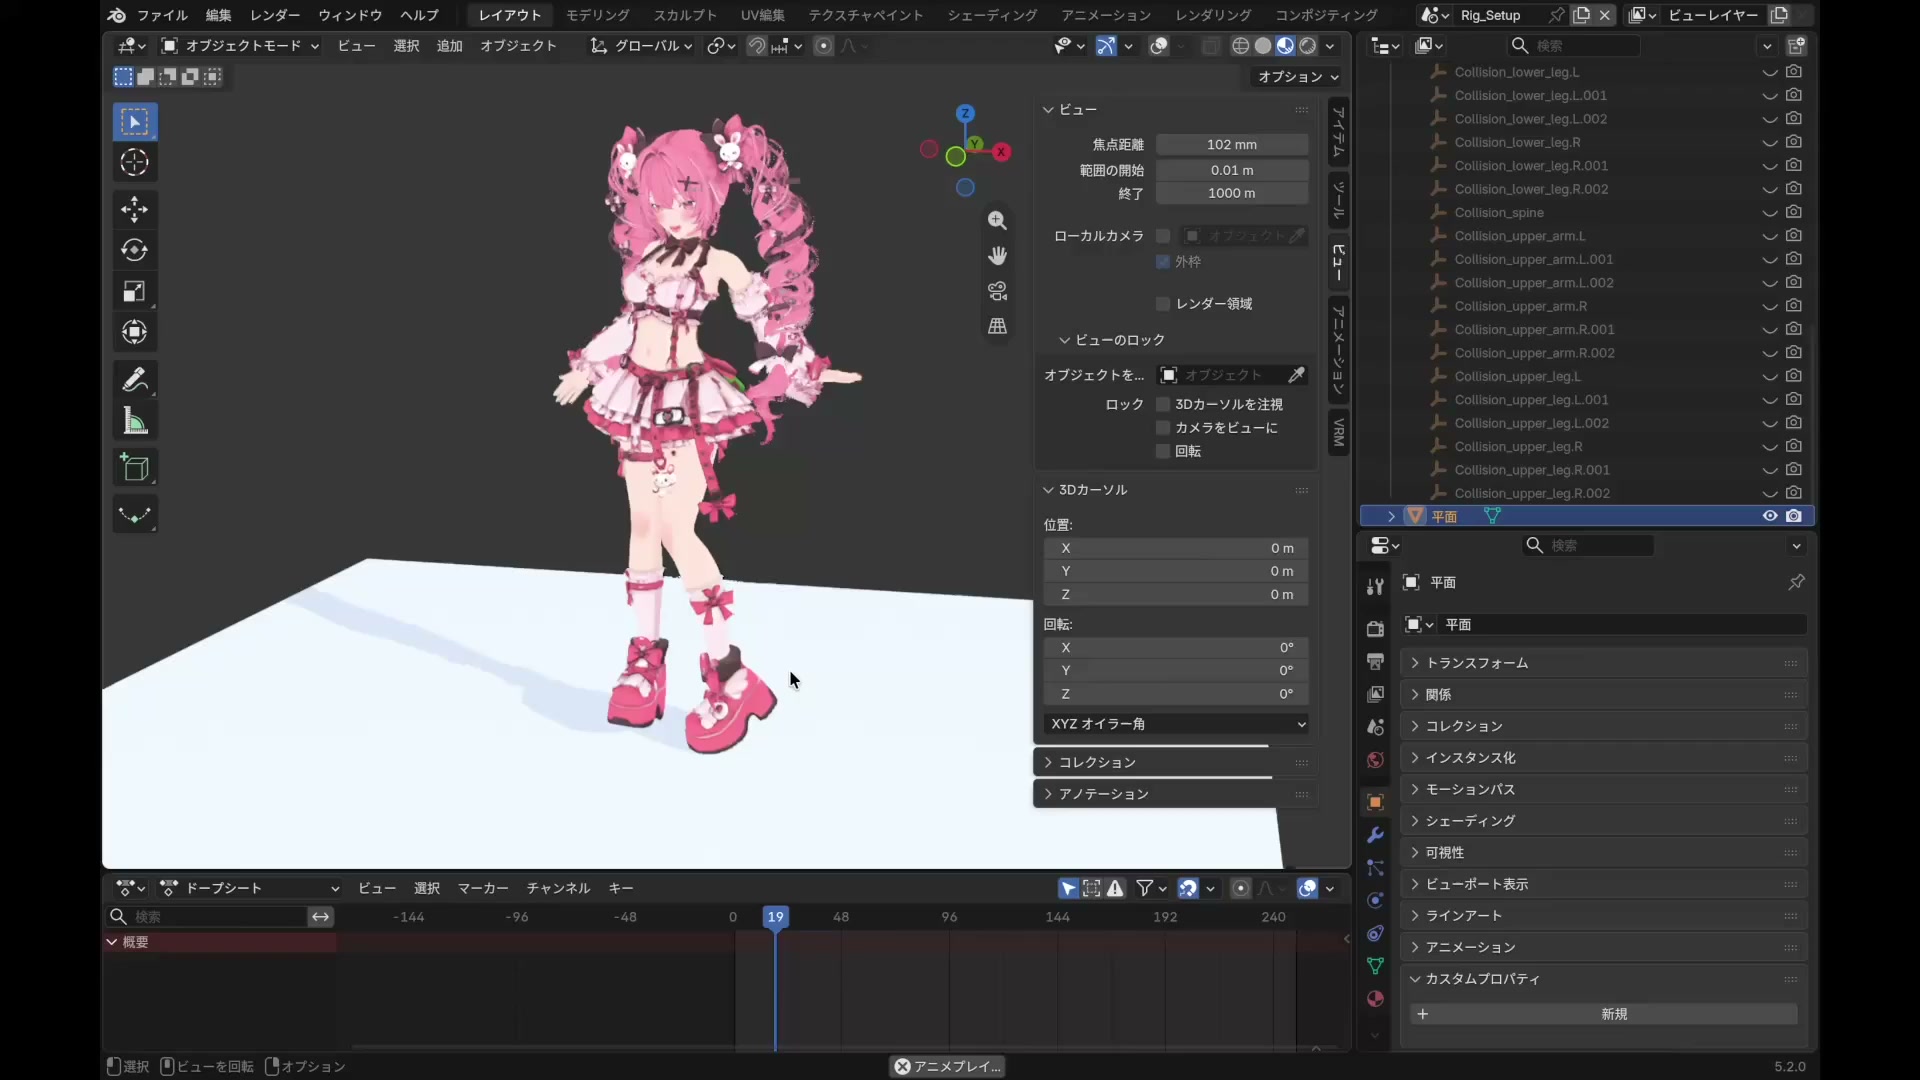Select the Annotate pencil tool
1920x1080 pixels.
(x=135, y=380)
